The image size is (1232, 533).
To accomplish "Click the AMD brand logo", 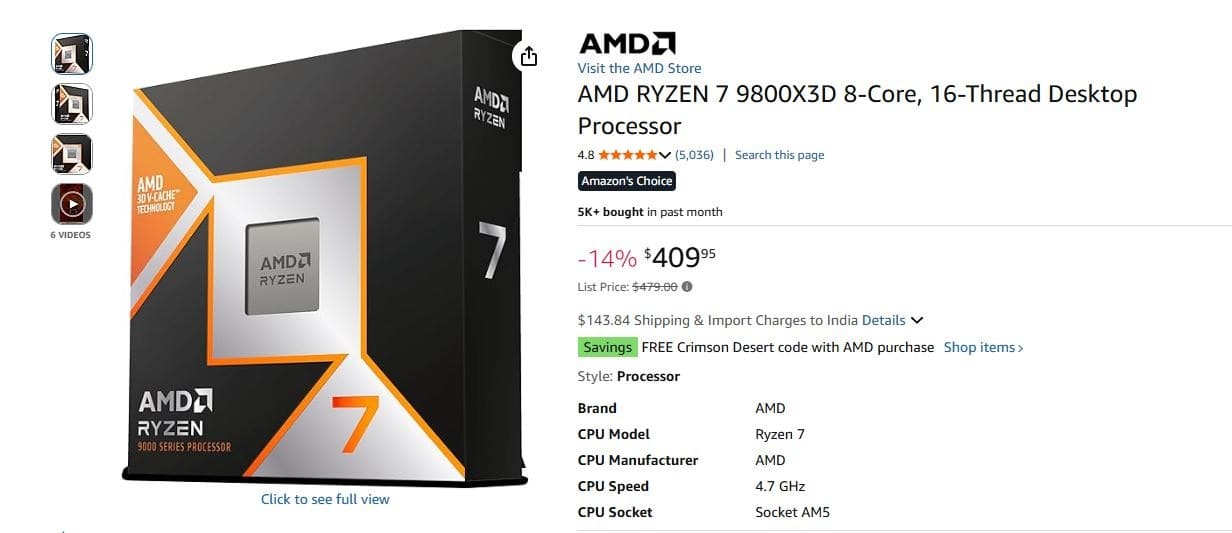I will (627, 43).
